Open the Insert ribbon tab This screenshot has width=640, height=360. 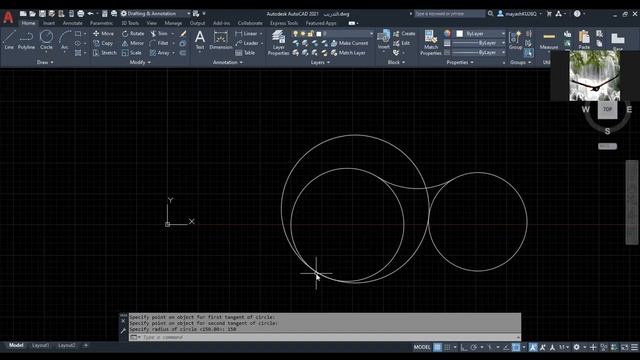[49, 23]
